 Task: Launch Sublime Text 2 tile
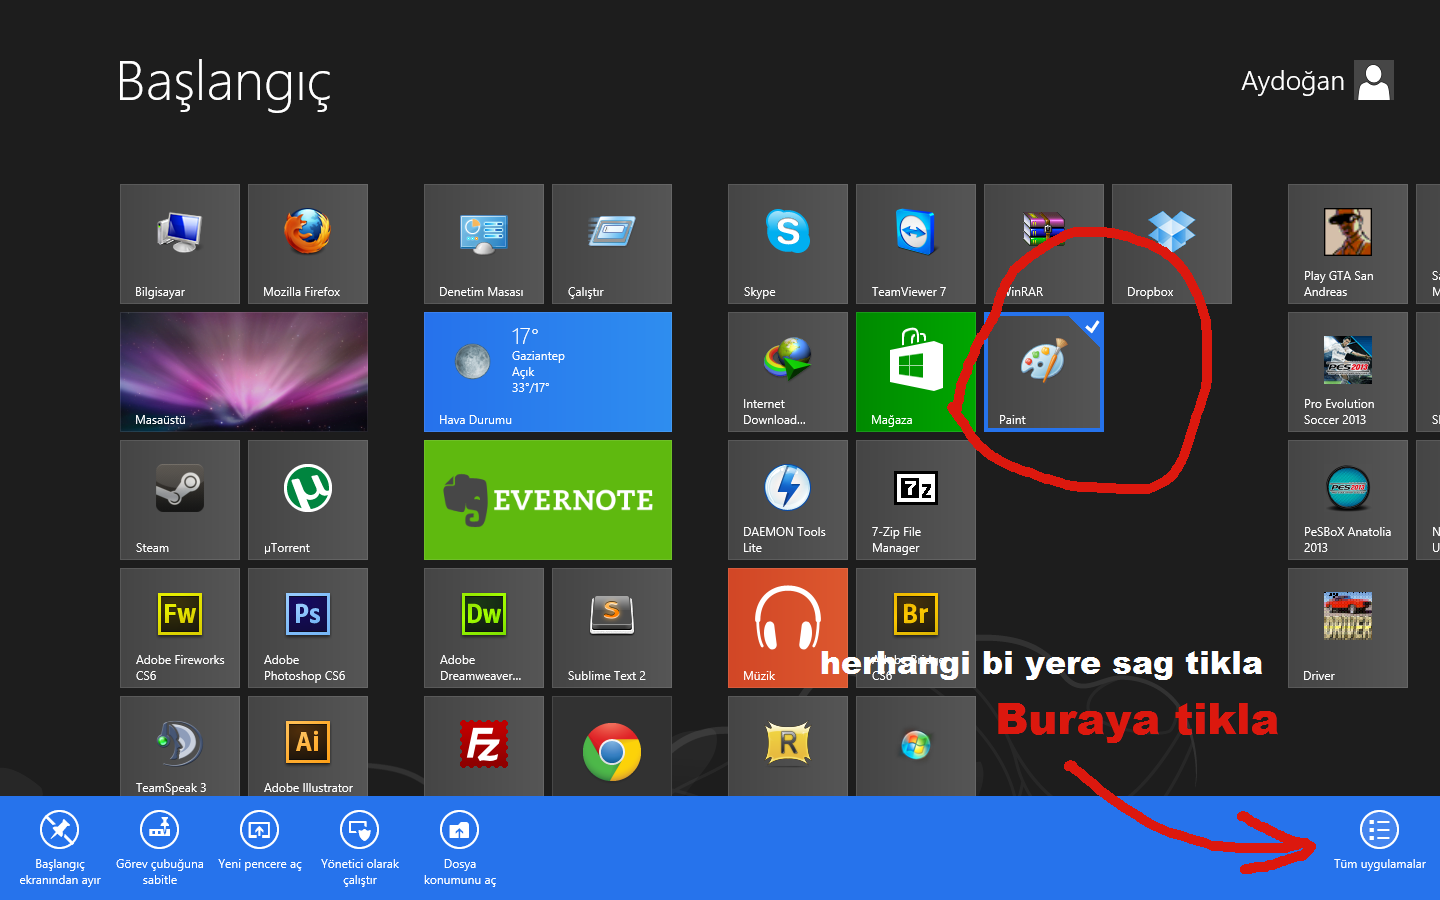pyautogui.click(x=612, y=628)
